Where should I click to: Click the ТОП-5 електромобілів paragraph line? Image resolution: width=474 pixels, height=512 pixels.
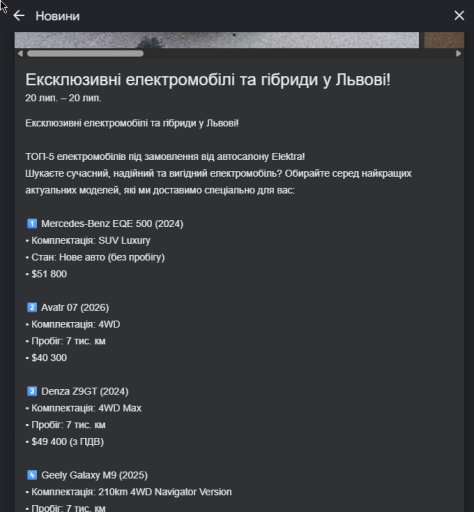(165, 157)
